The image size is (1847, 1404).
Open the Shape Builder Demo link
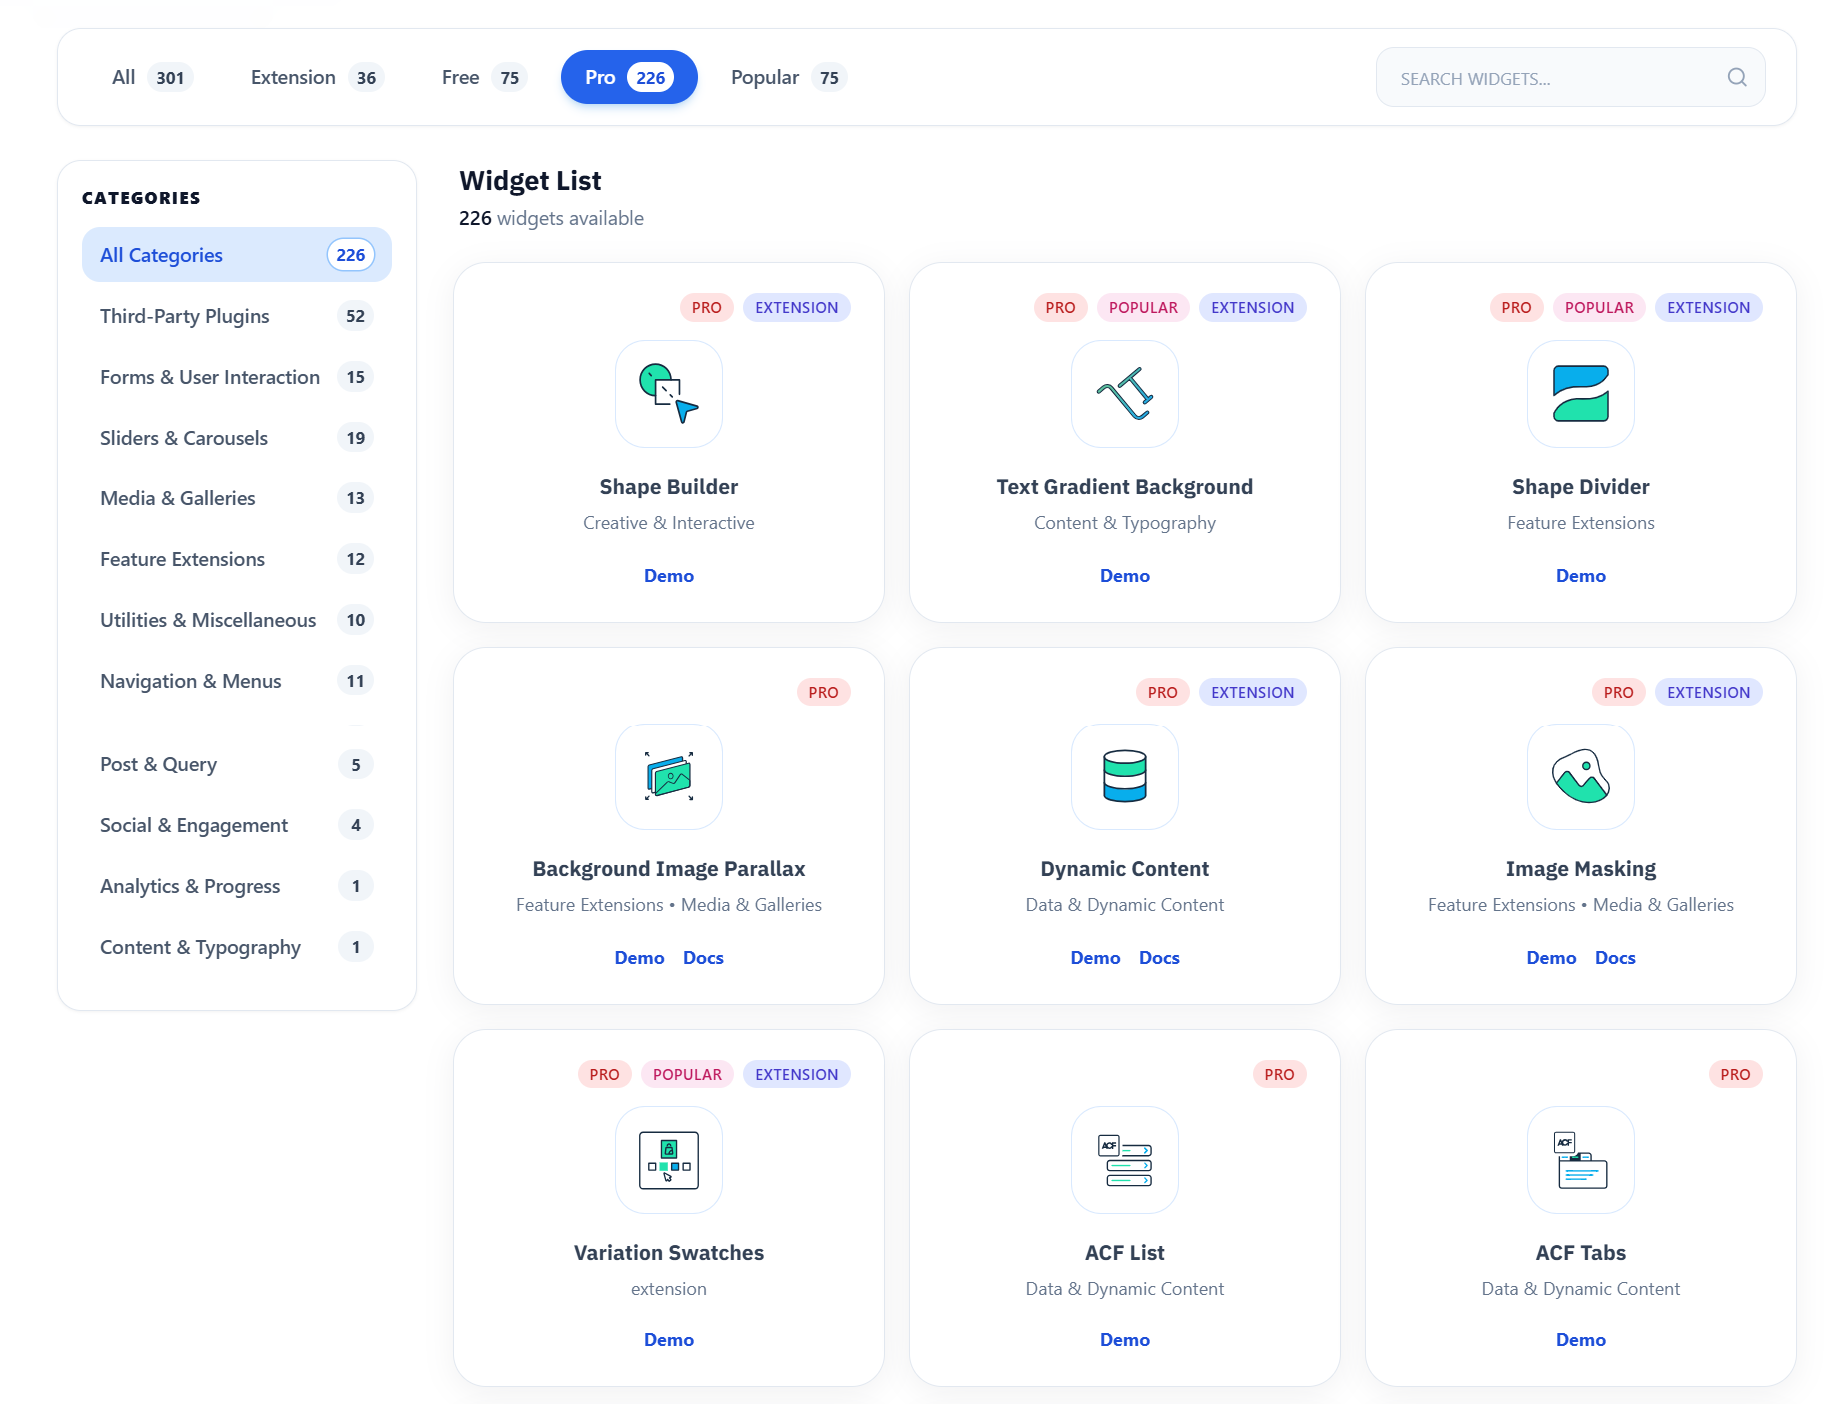coord(669,576)
